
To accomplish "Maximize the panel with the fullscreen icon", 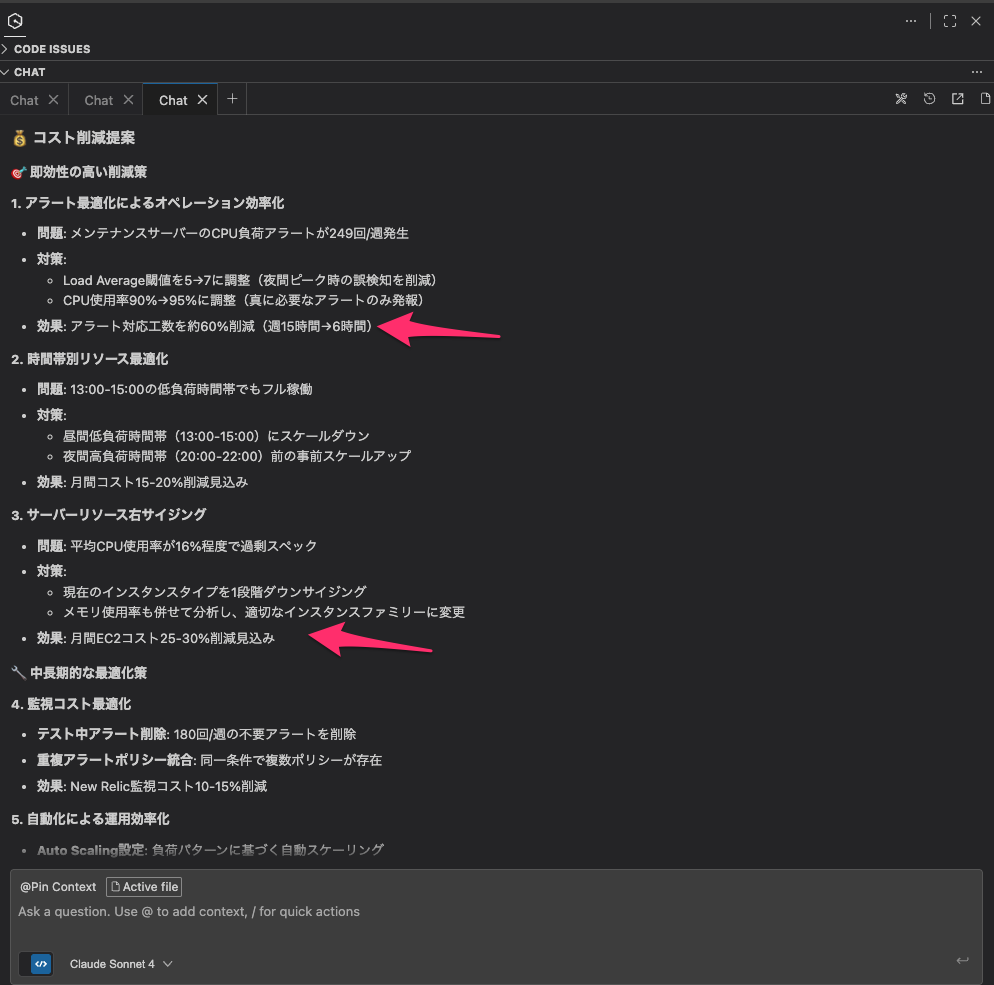I will coord(950,21).
